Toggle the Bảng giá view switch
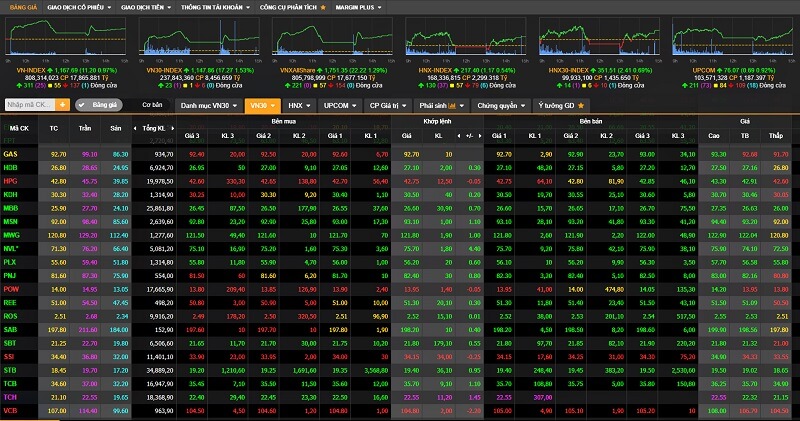This screenshot has width=800, height=421. point(101,104)
